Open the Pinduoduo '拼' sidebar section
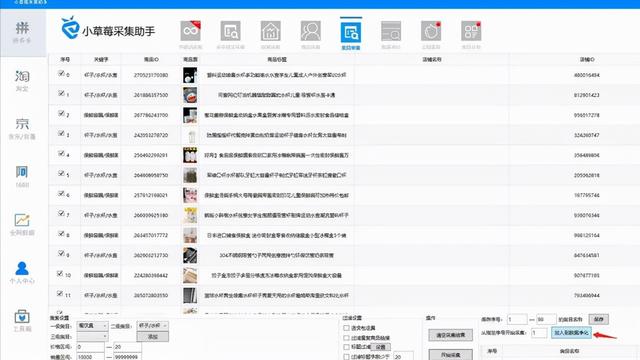The height and width of the screenshot is (360, 640). [22, 32]
